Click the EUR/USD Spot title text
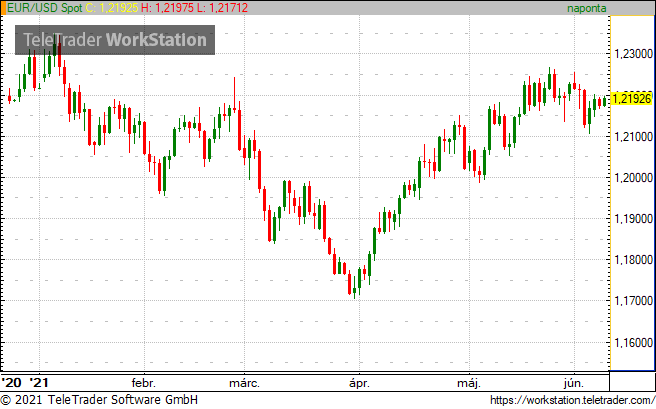The image size is (656, 409). pyautogui.click(x=44, y=8)
